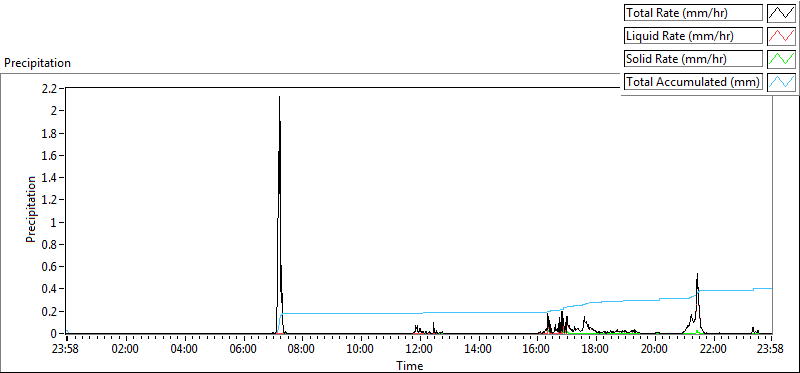
Task: Click the 1.4 y-axis tick label
Action: (x=50, y=178)
